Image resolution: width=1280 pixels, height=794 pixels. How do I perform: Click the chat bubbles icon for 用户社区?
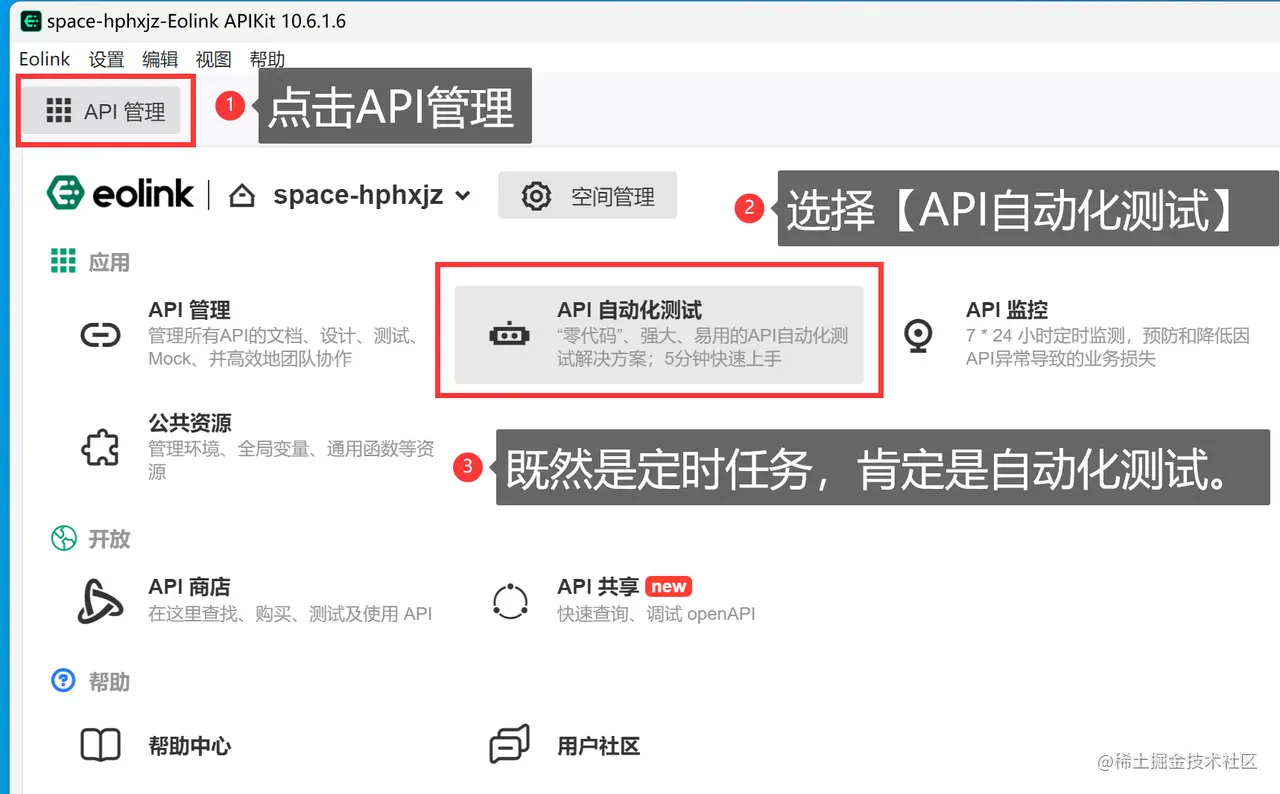(509, 745)
